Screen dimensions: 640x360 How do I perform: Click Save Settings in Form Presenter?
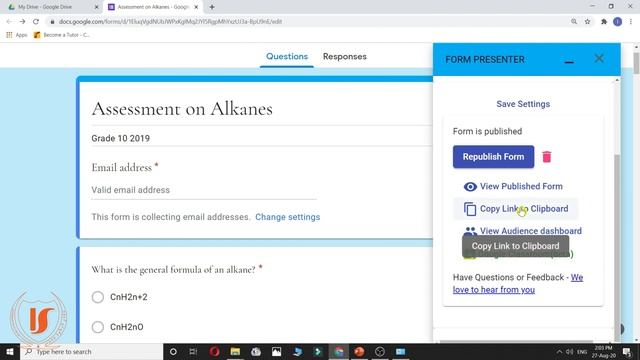pyautogui.click(x=523, y=104)
